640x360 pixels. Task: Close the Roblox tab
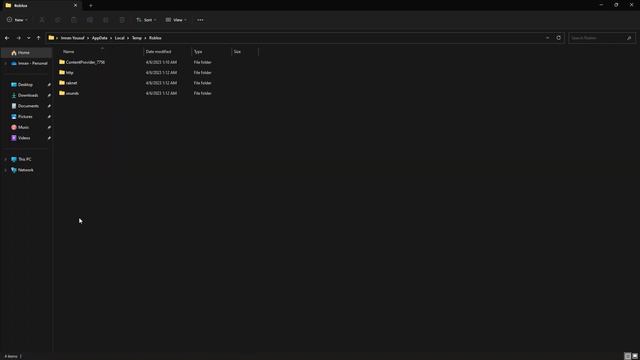coord(75,5)
